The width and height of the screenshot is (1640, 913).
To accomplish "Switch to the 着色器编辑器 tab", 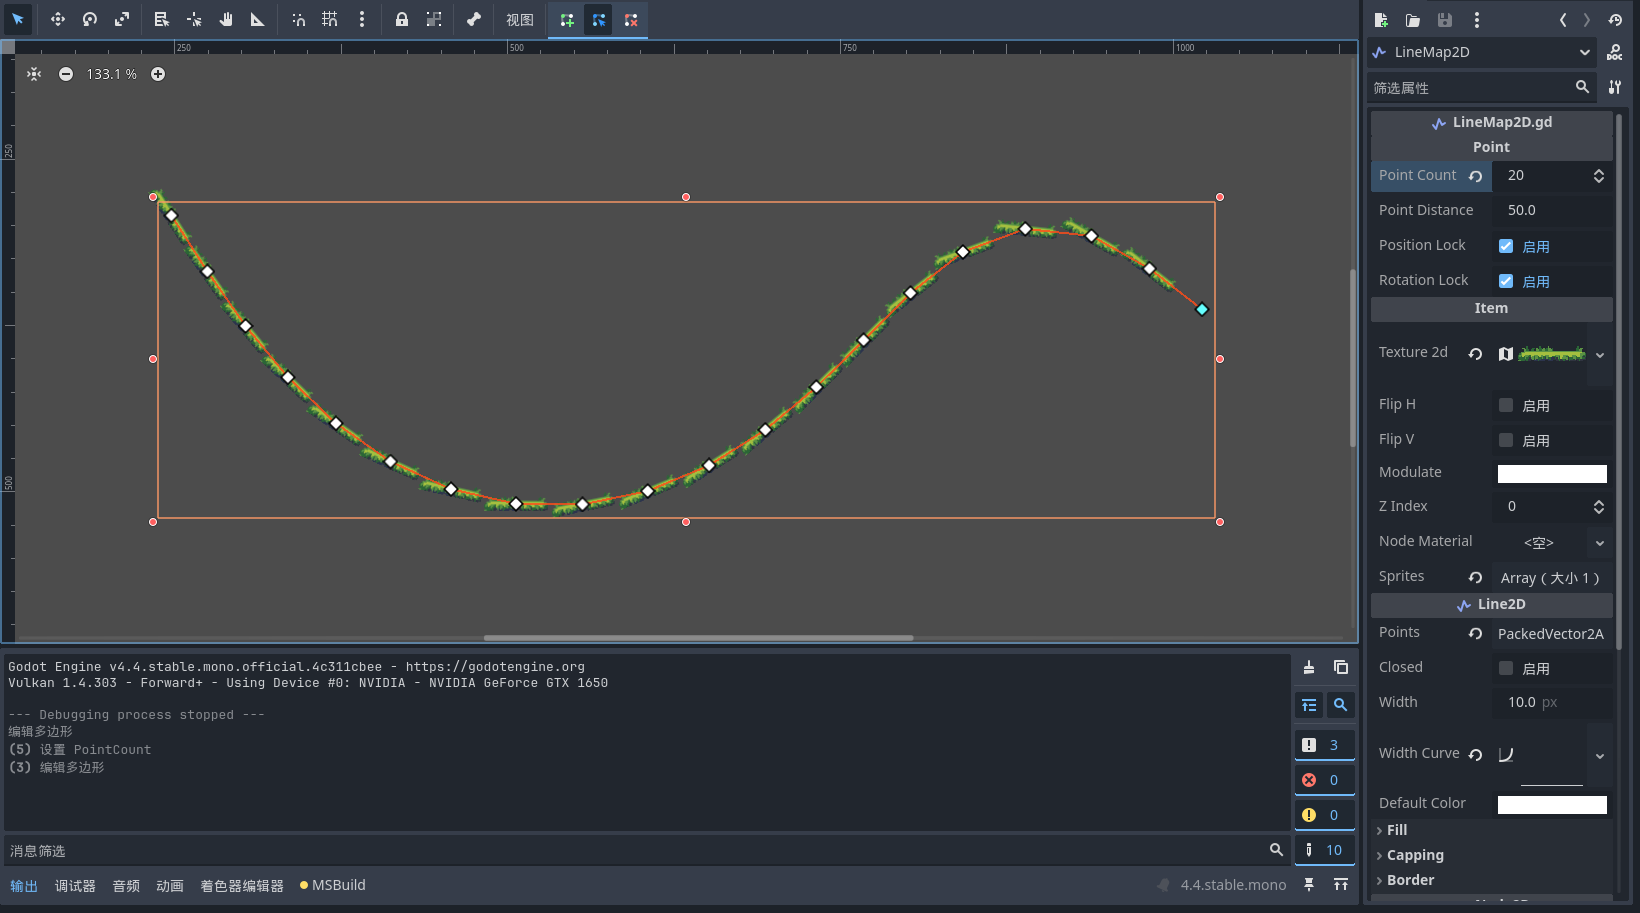I will pos(242,886).
